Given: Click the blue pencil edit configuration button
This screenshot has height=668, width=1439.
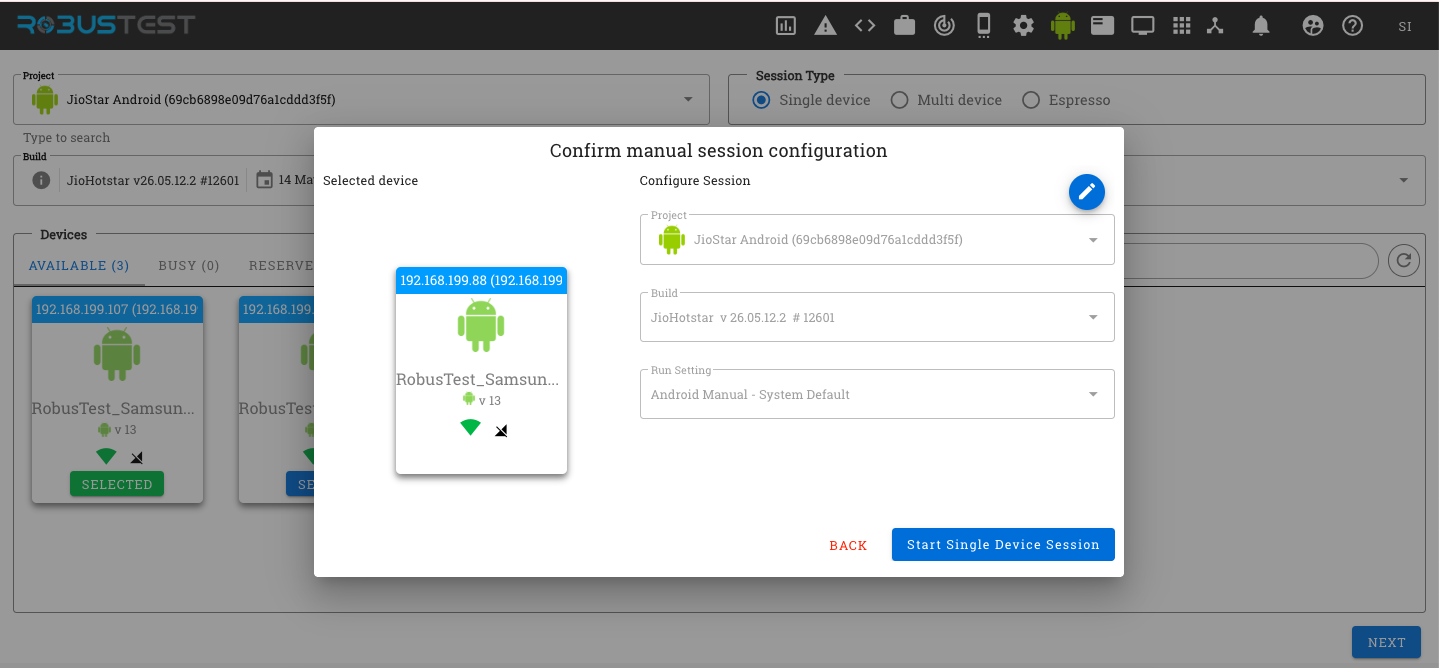Looking at the screenshot, I should (x=1087, y=192).
